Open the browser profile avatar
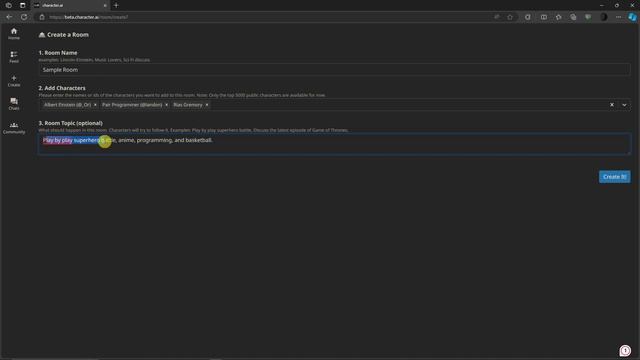640x360 pixels. point(604,17)
